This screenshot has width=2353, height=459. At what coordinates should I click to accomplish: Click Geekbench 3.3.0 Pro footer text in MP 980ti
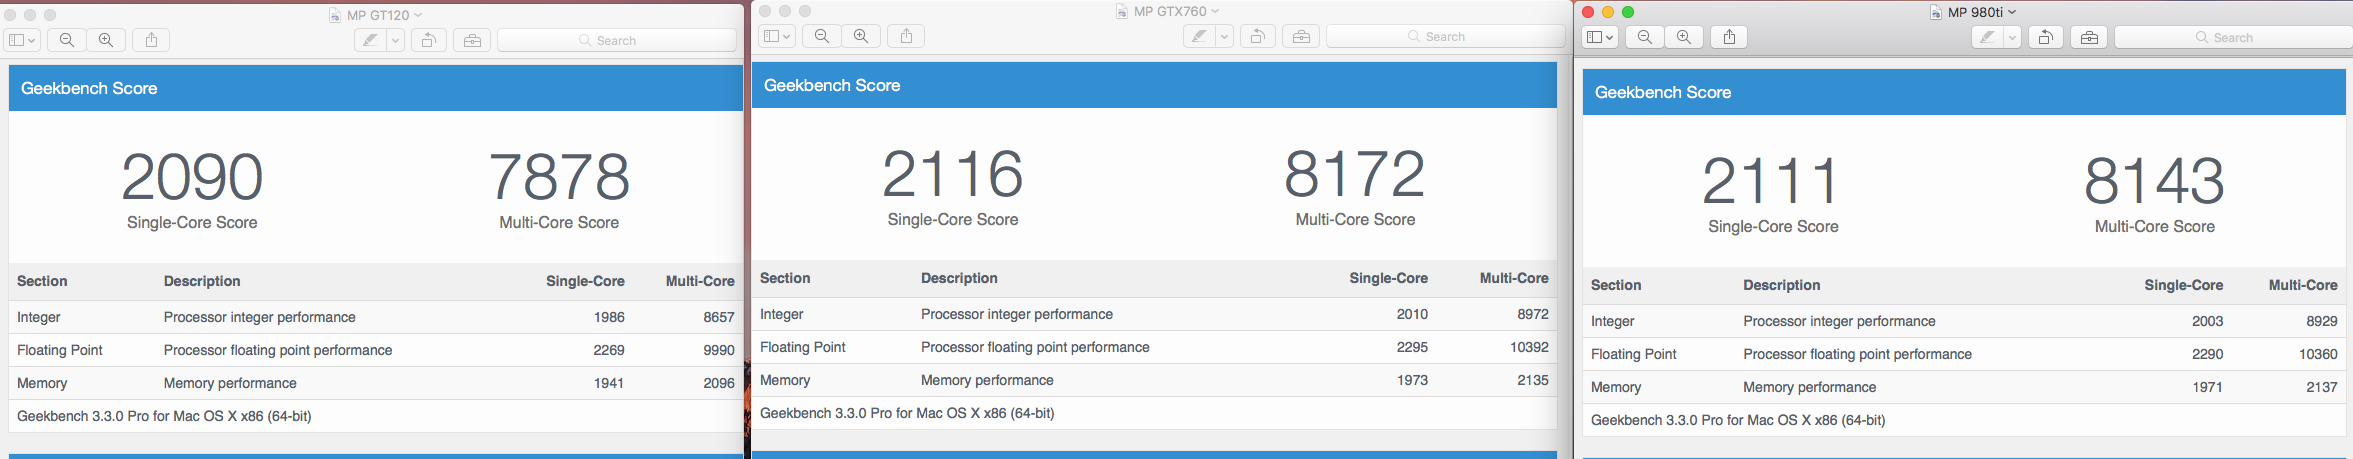(x=1738, y=420)
